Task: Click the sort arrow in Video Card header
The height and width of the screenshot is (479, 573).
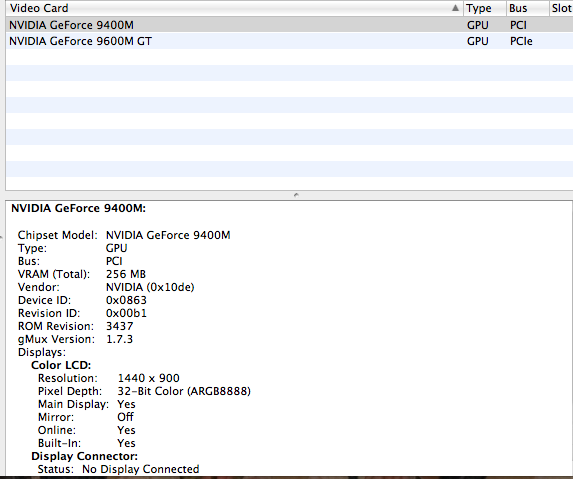Action: click(x=455, y=8)
